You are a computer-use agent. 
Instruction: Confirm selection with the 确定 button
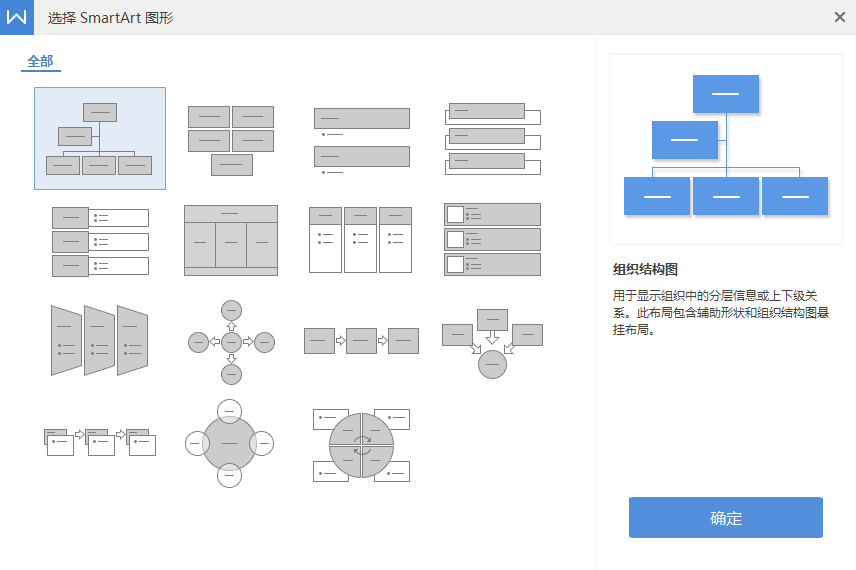pyautogui.click(x=726, y=518)
